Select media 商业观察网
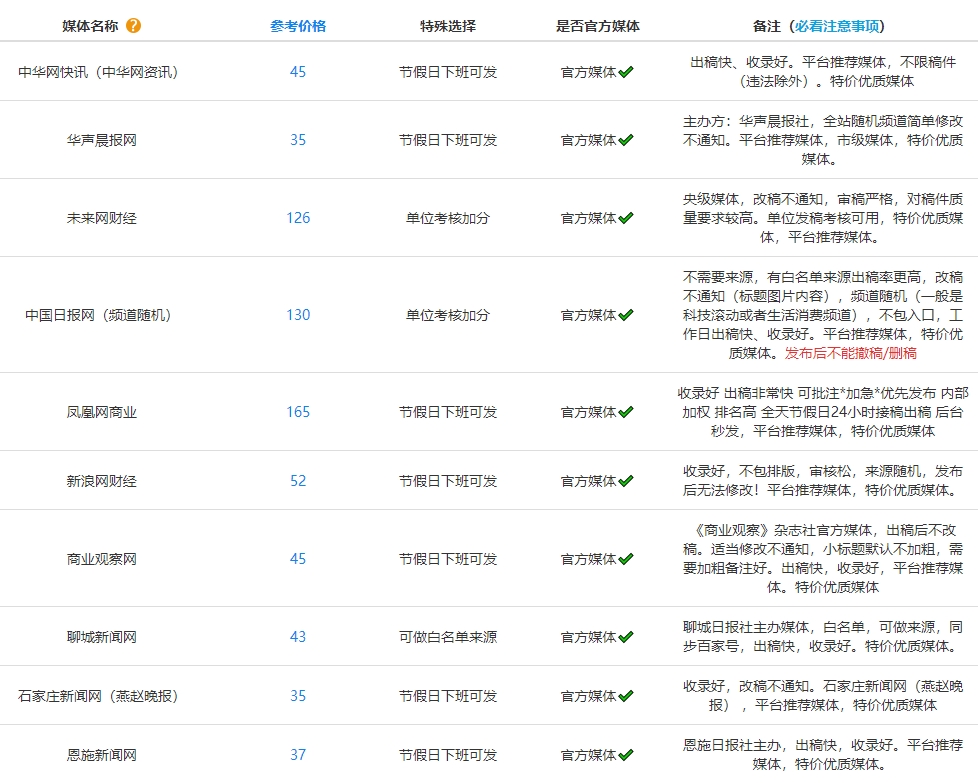Image resolution: width=978 pixels, height=783 pixels. (102, 559)
